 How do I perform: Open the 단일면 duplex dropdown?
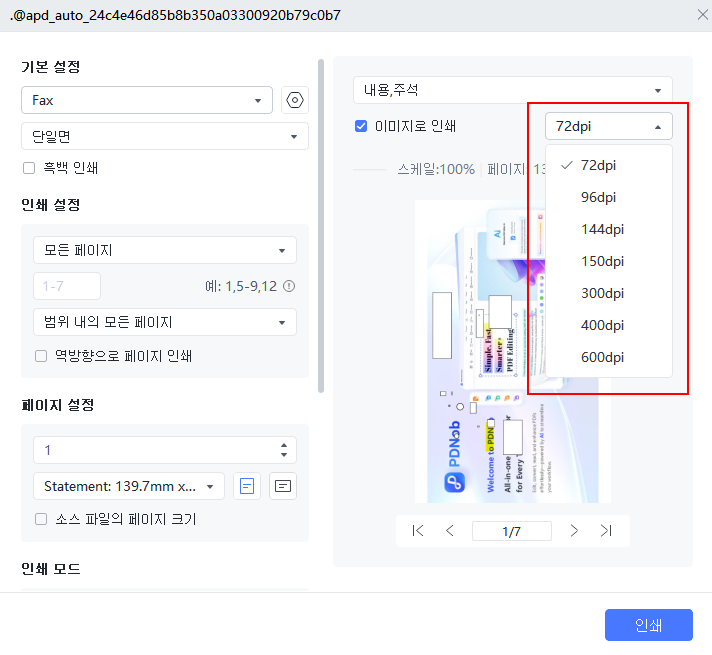tap(165, 136)
